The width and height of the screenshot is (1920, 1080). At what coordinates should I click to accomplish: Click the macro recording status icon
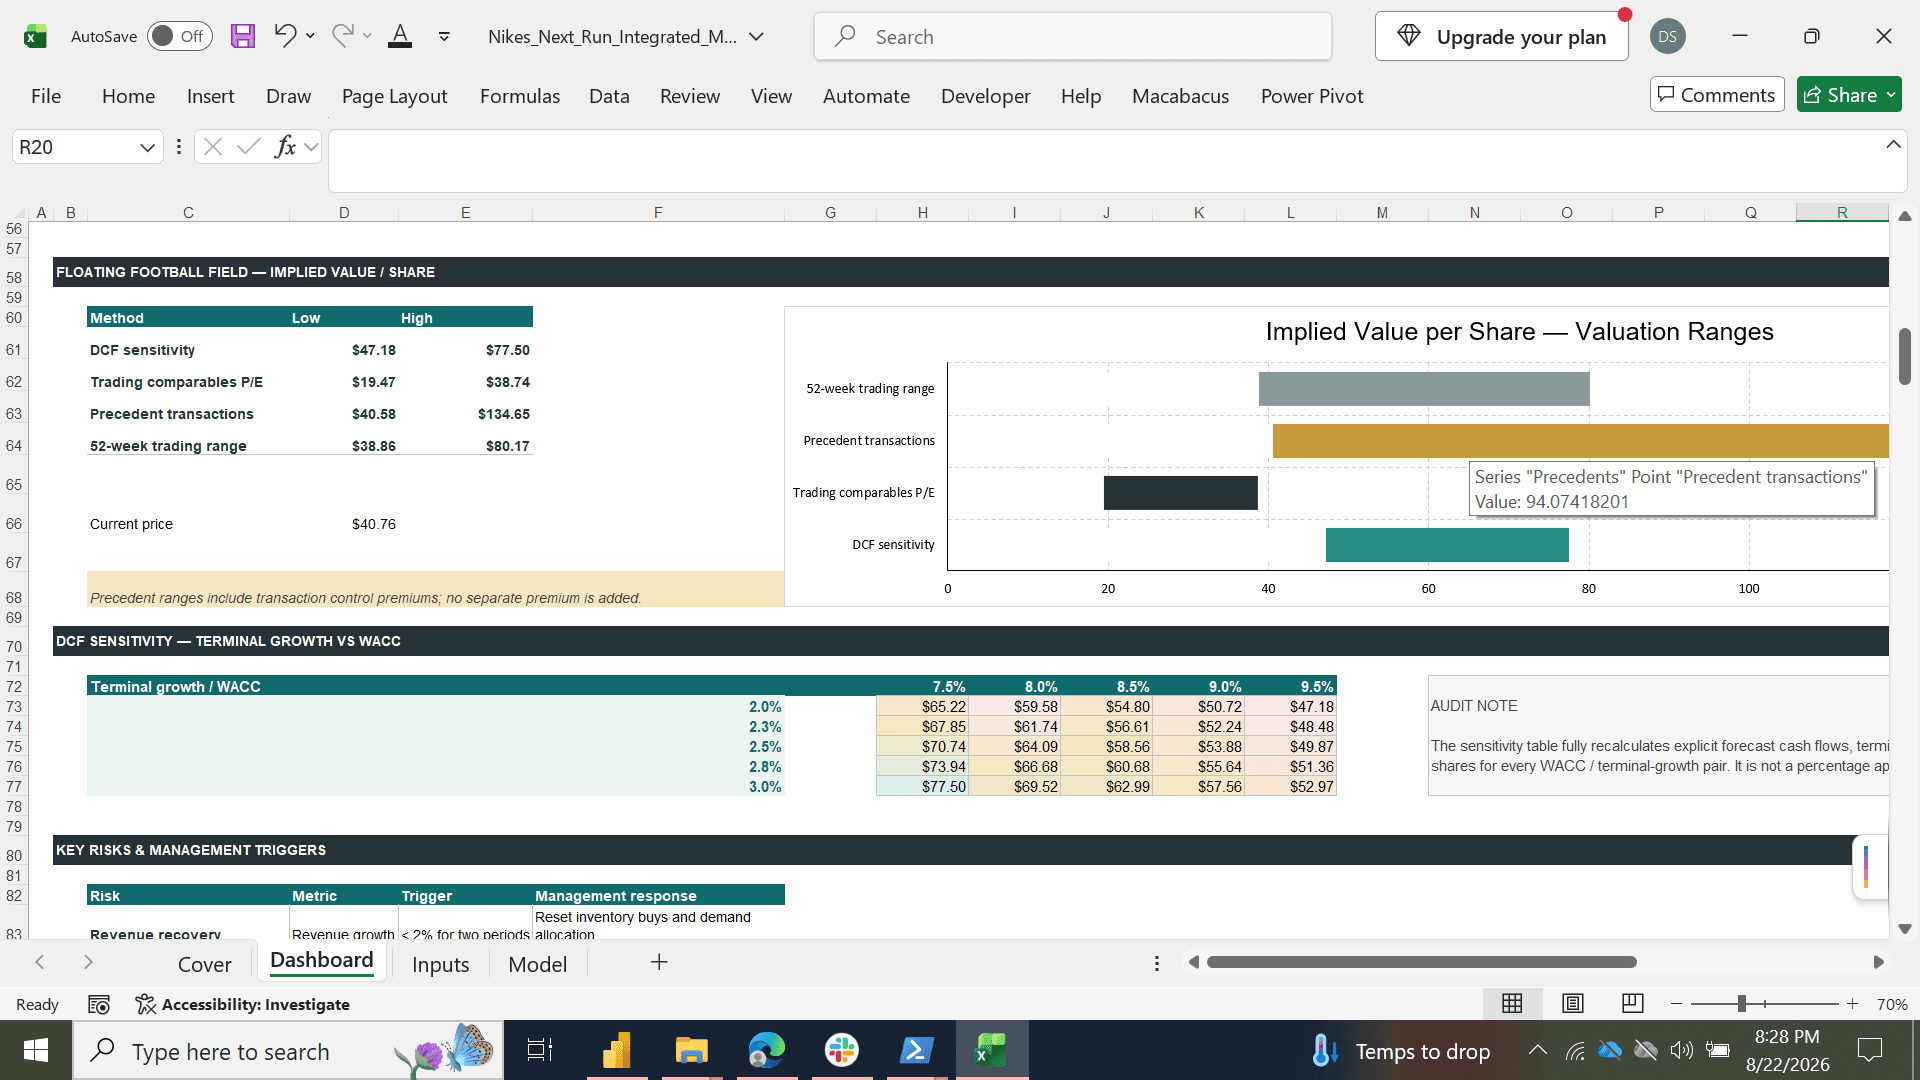[x=99, y=1004]
